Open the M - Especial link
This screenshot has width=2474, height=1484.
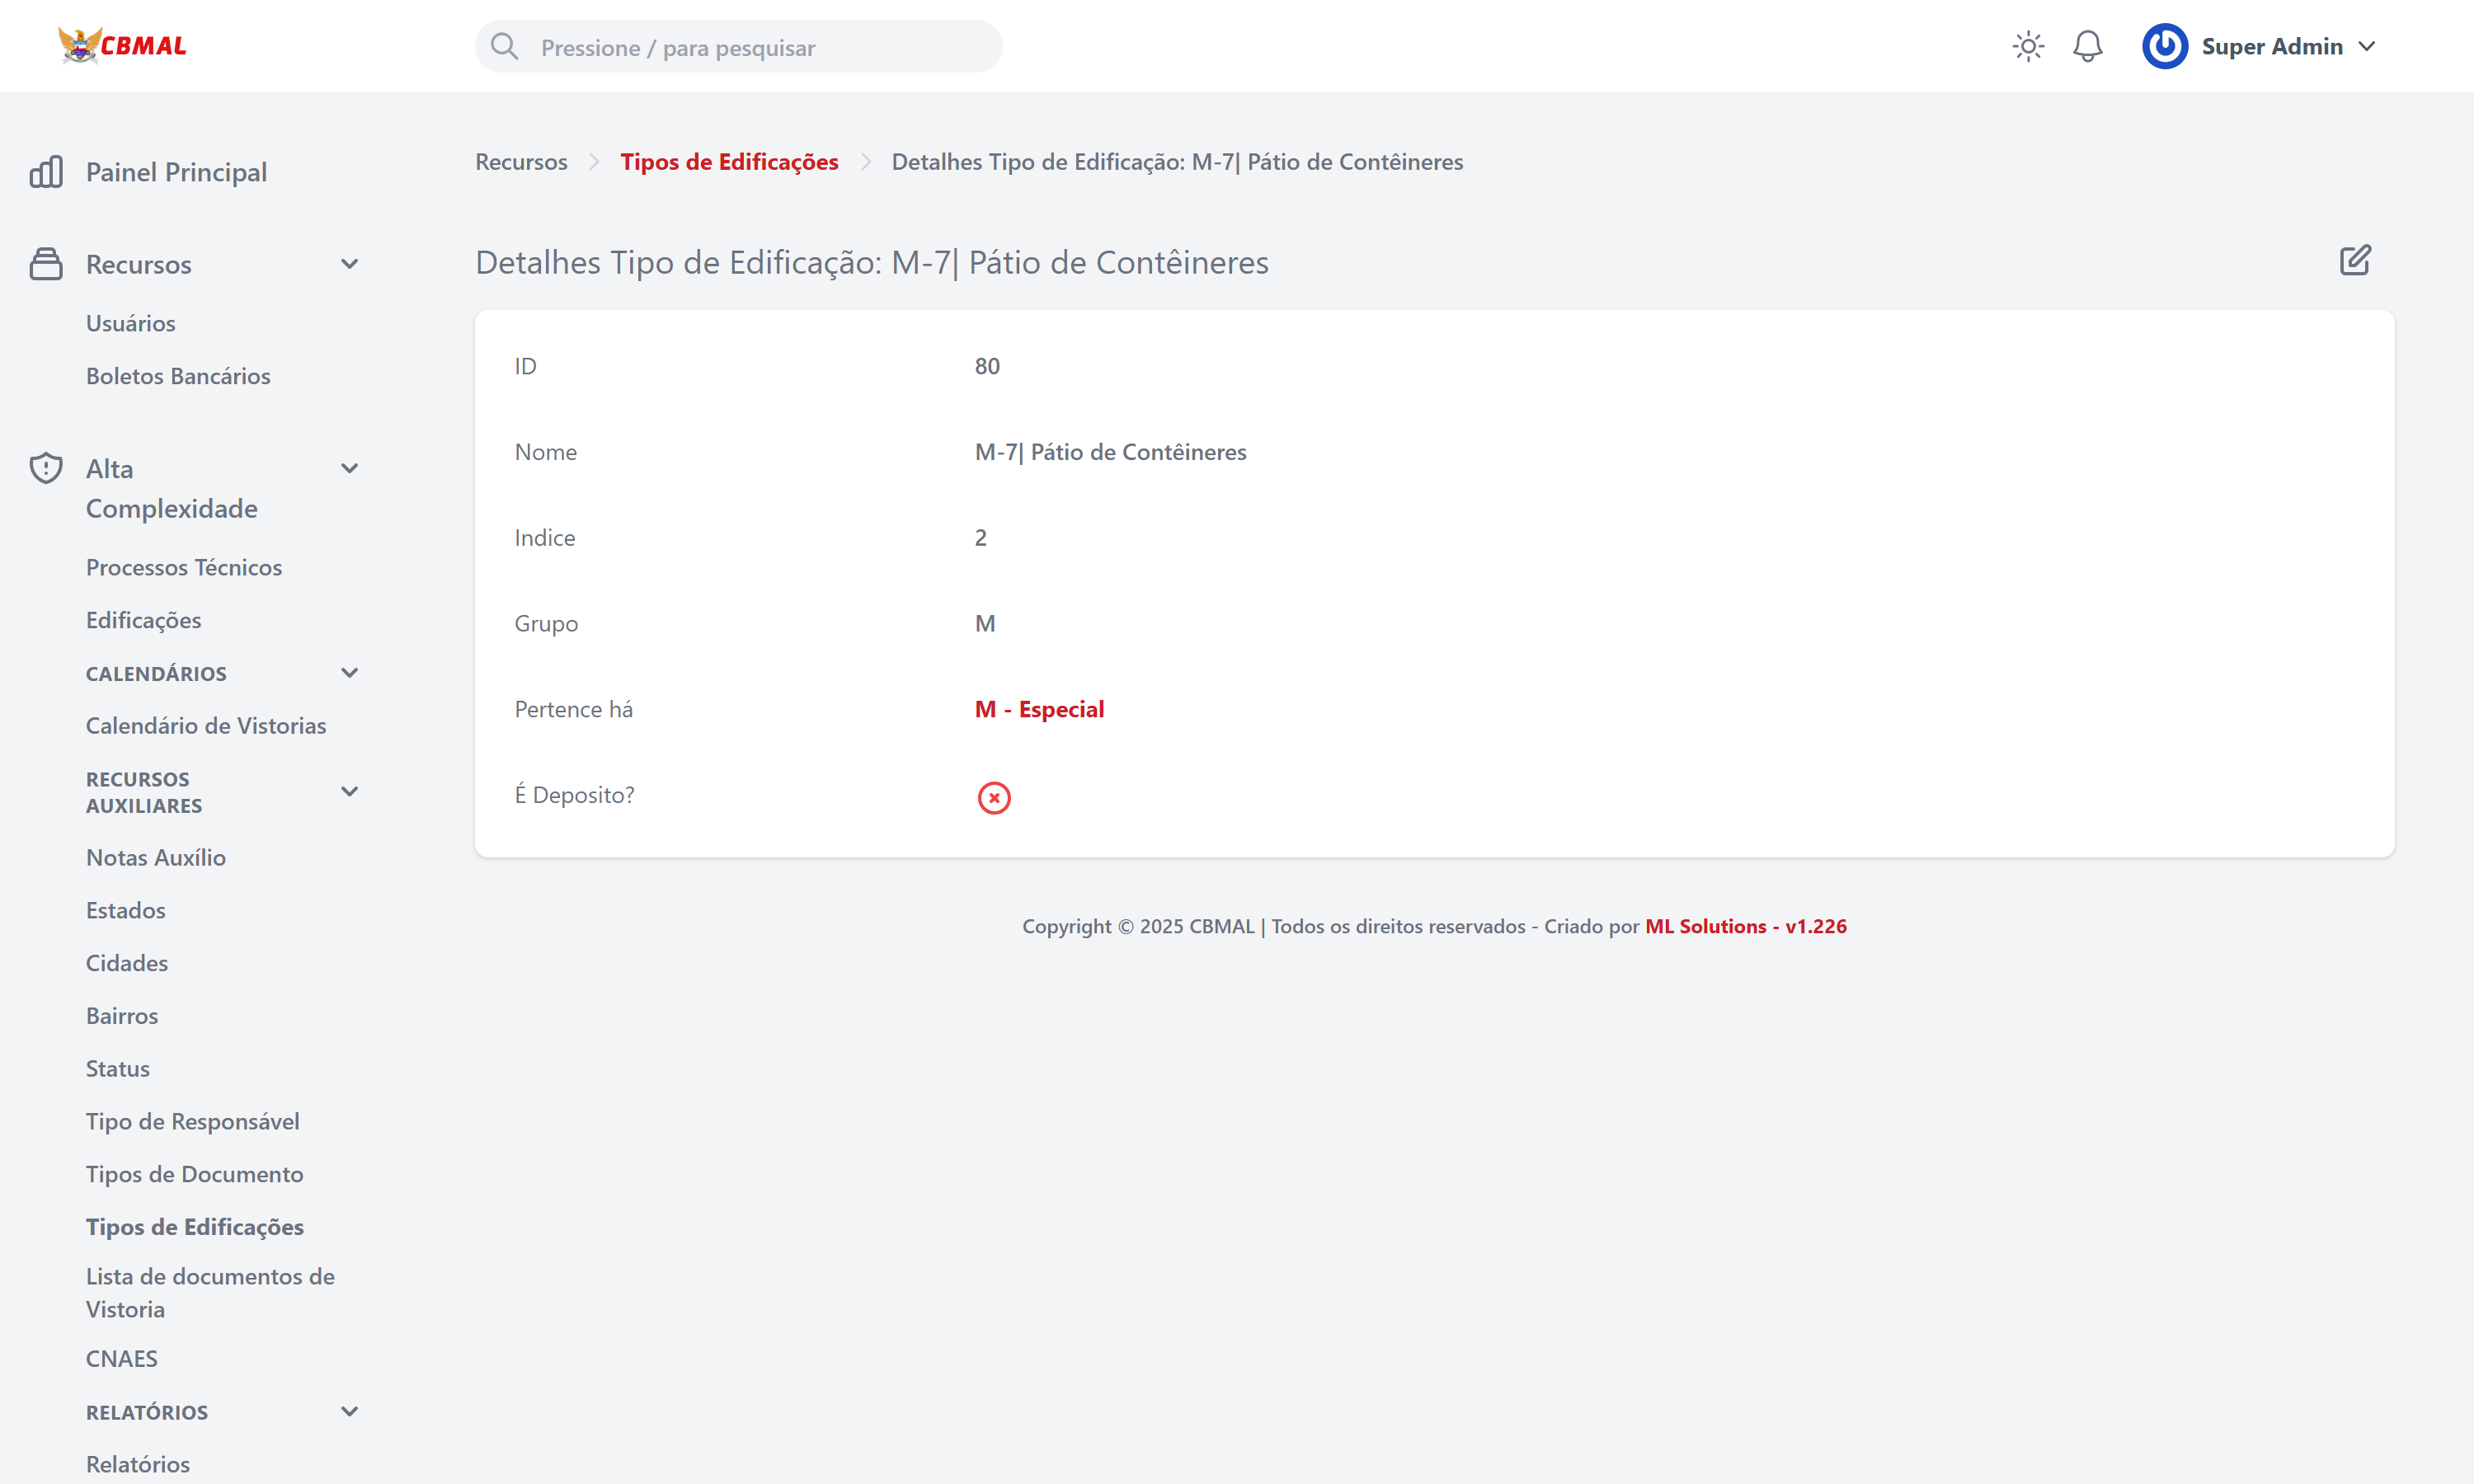1039,709
